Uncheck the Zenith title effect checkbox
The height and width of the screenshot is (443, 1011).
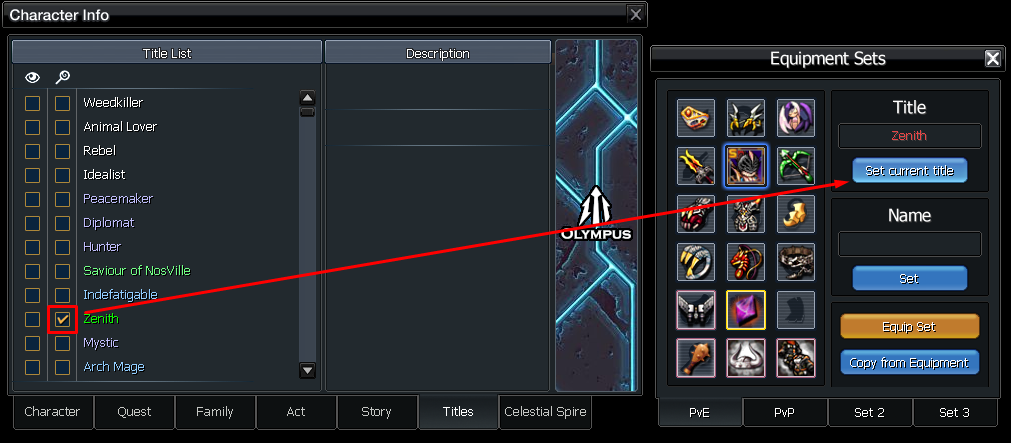pyautogui.click(x=63, y=319)
